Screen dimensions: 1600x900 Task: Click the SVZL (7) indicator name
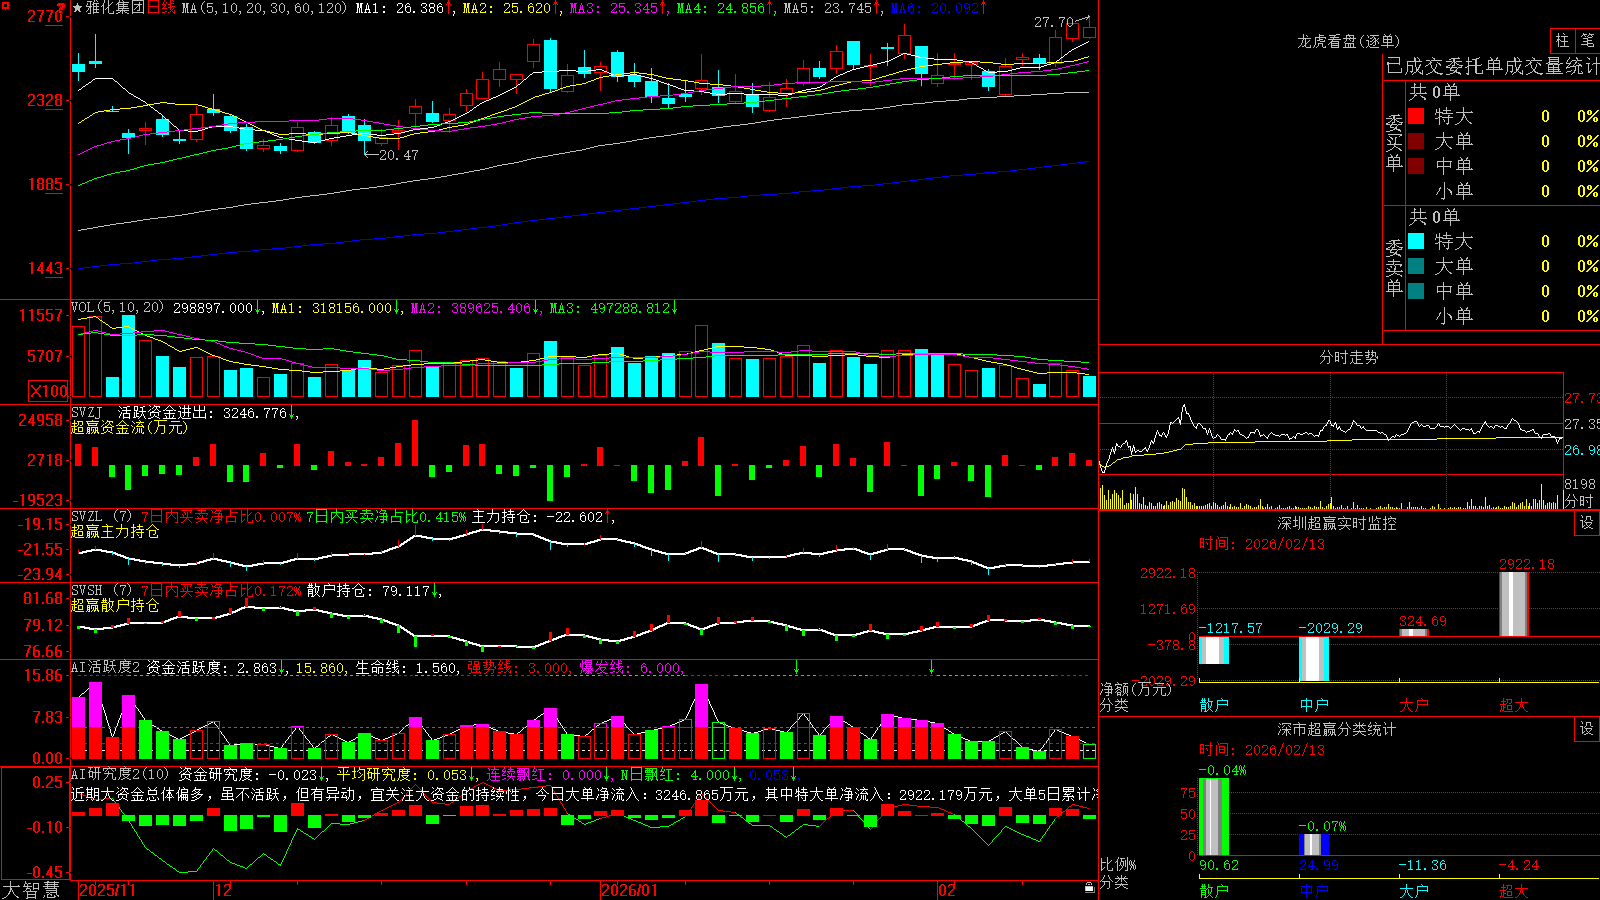pyautogui.click(x=101, y=517)
